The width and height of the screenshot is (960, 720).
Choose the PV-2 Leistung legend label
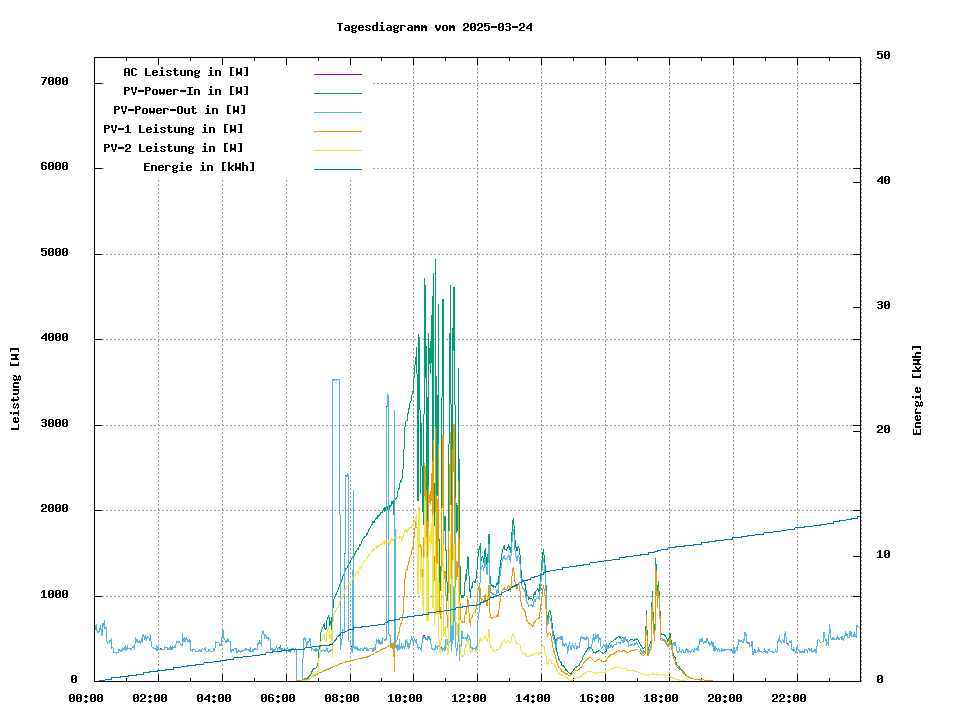pyautogui.click(x=173, y=148)
